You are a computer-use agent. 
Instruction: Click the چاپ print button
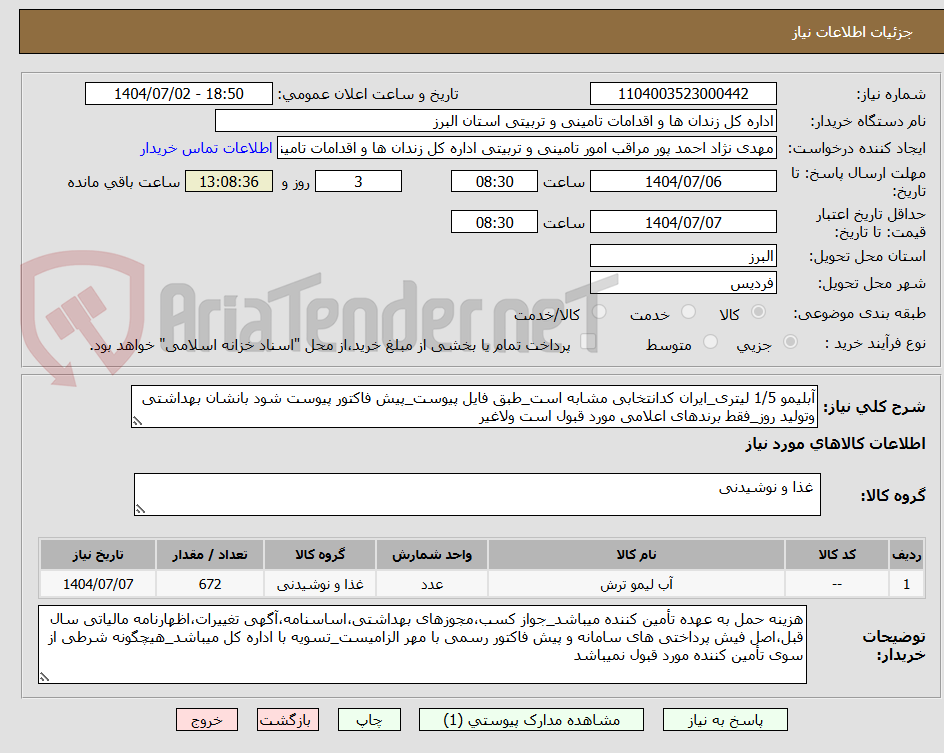pos(369,719)
